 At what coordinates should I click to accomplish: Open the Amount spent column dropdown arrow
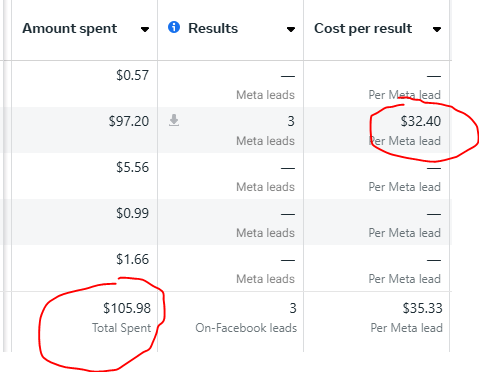pyautogui.click(x=145, y=30)
